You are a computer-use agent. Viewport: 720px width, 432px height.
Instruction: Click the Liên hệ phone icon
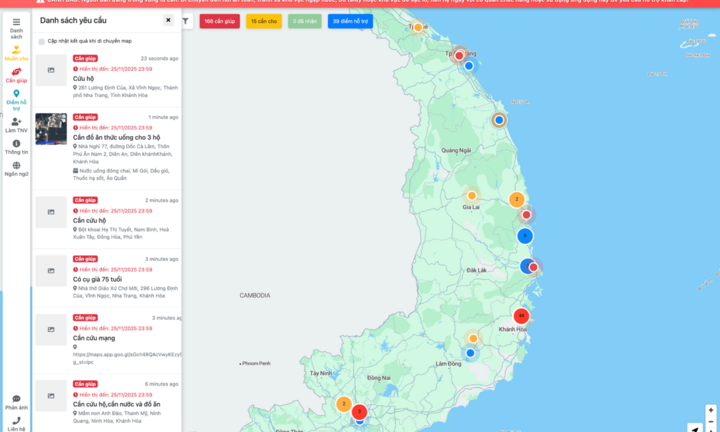[16, 421]
